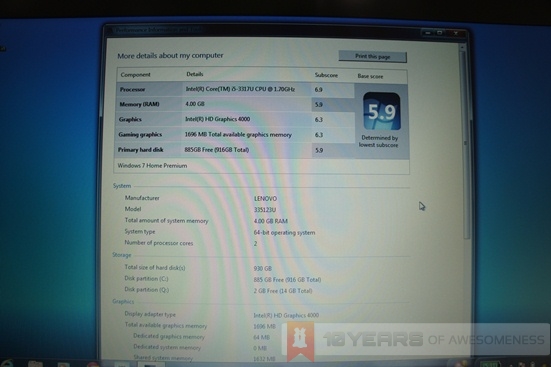The width and height of the screenshot is (551, 367).
Task: Select the Graphics row in table
Action: pos(235,120)
